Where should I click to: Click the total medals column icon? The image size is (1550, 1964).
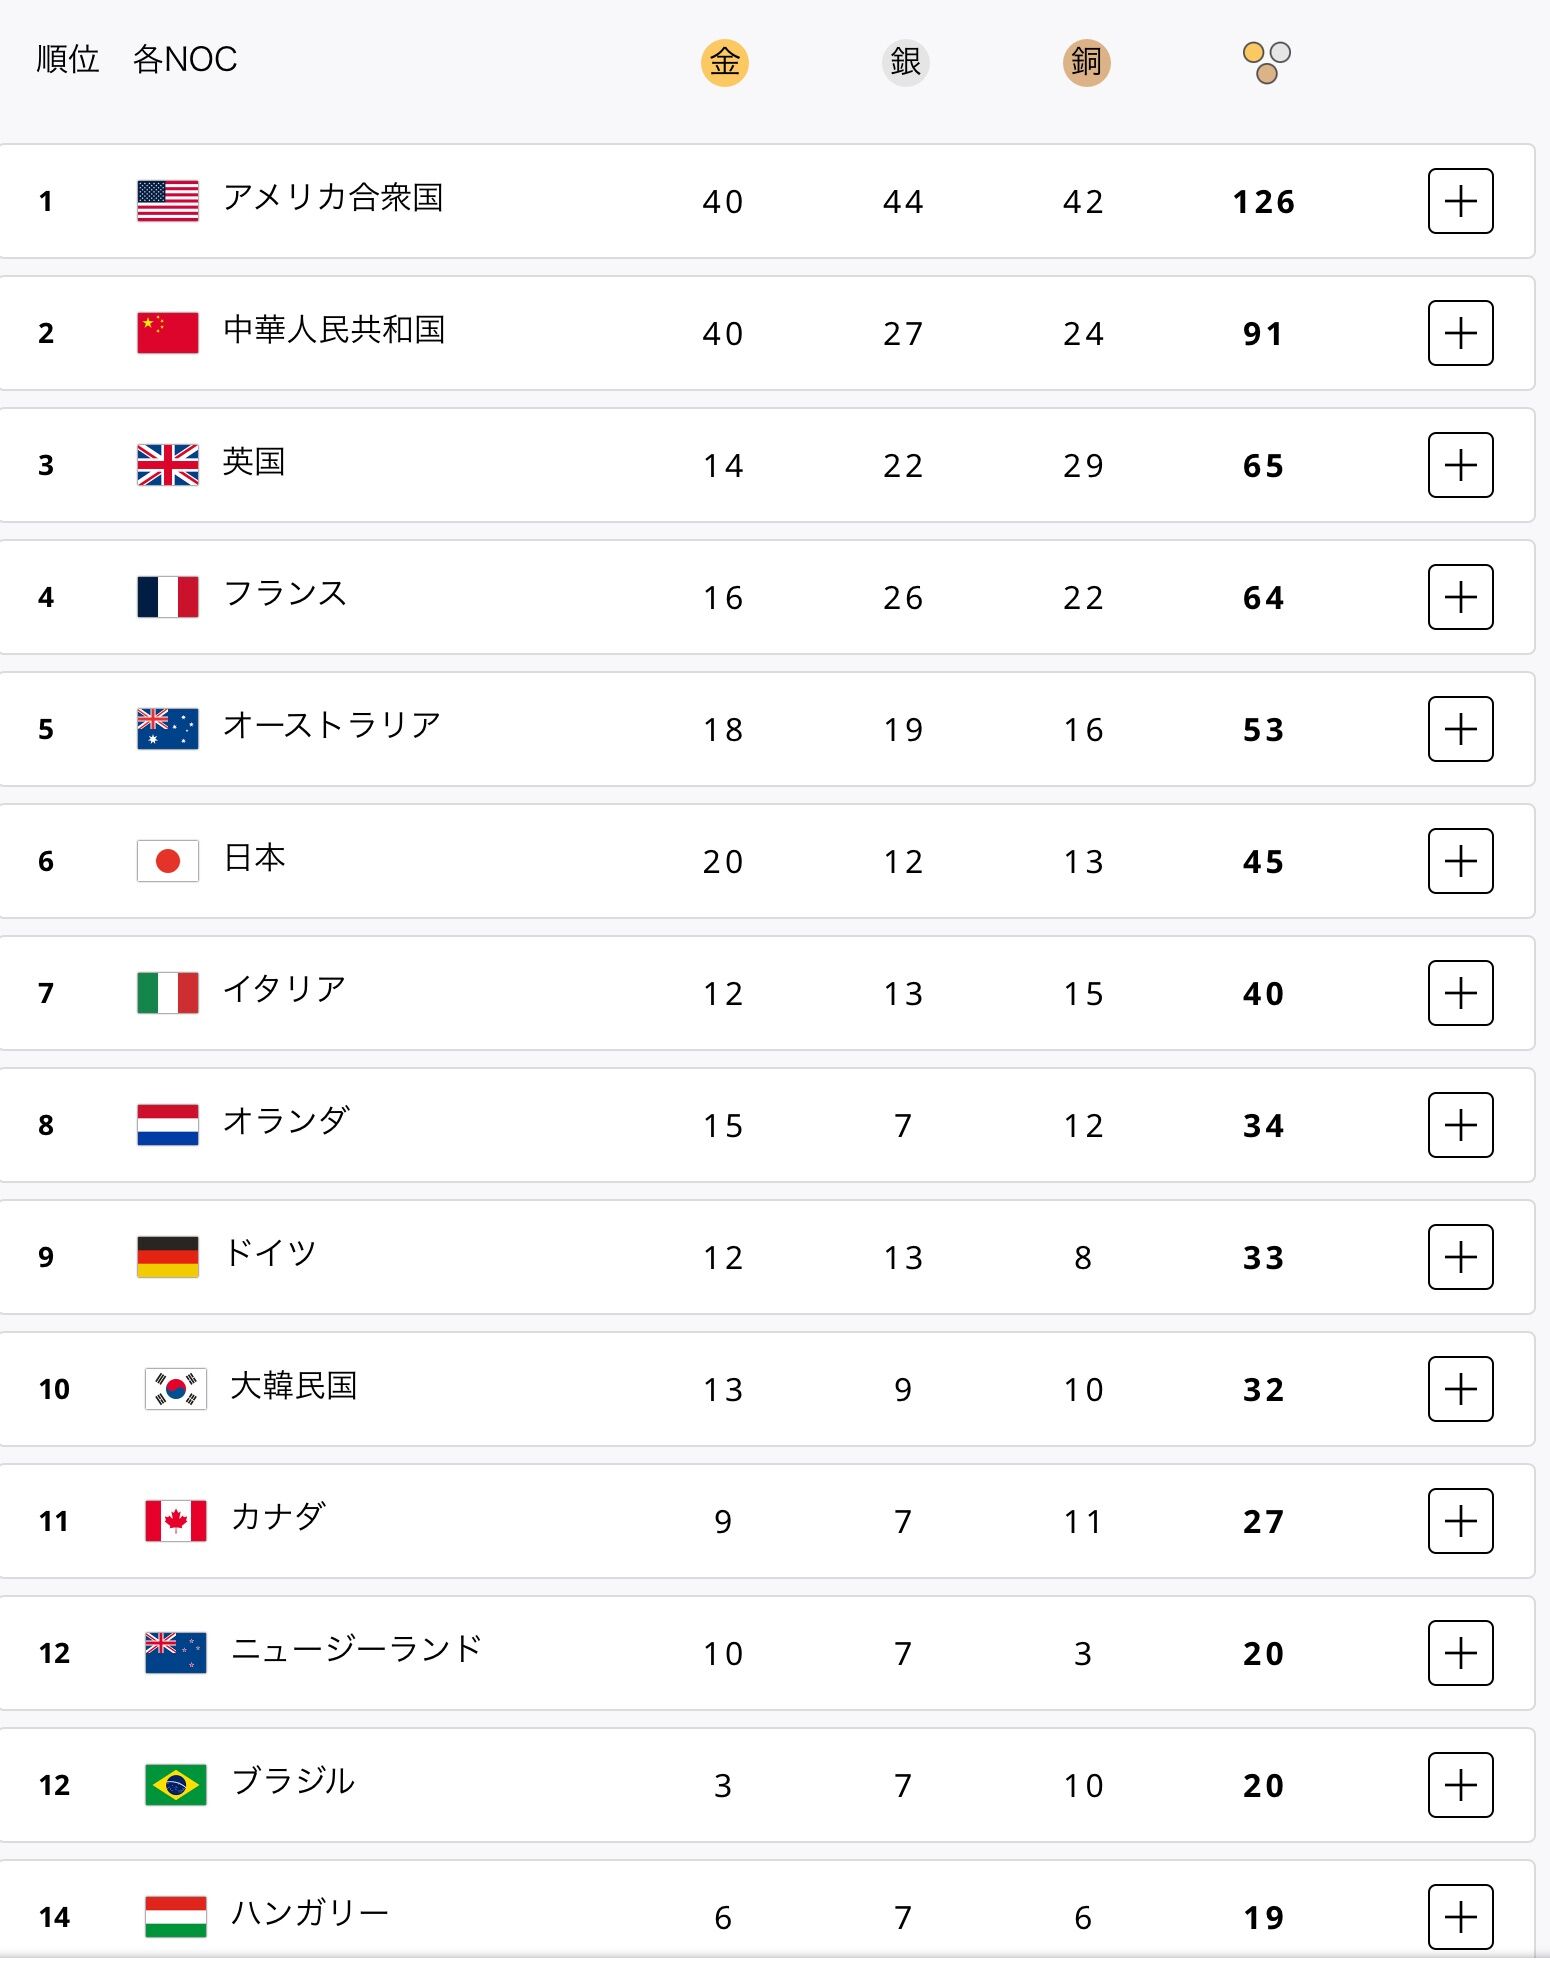coord(1266,62)
